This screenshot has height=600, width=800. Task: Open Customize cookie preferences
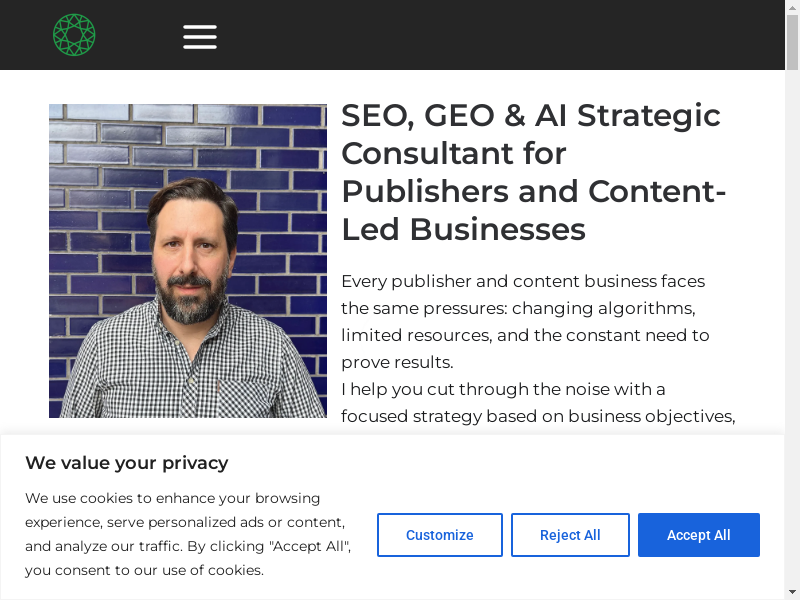tap(439, 535)
